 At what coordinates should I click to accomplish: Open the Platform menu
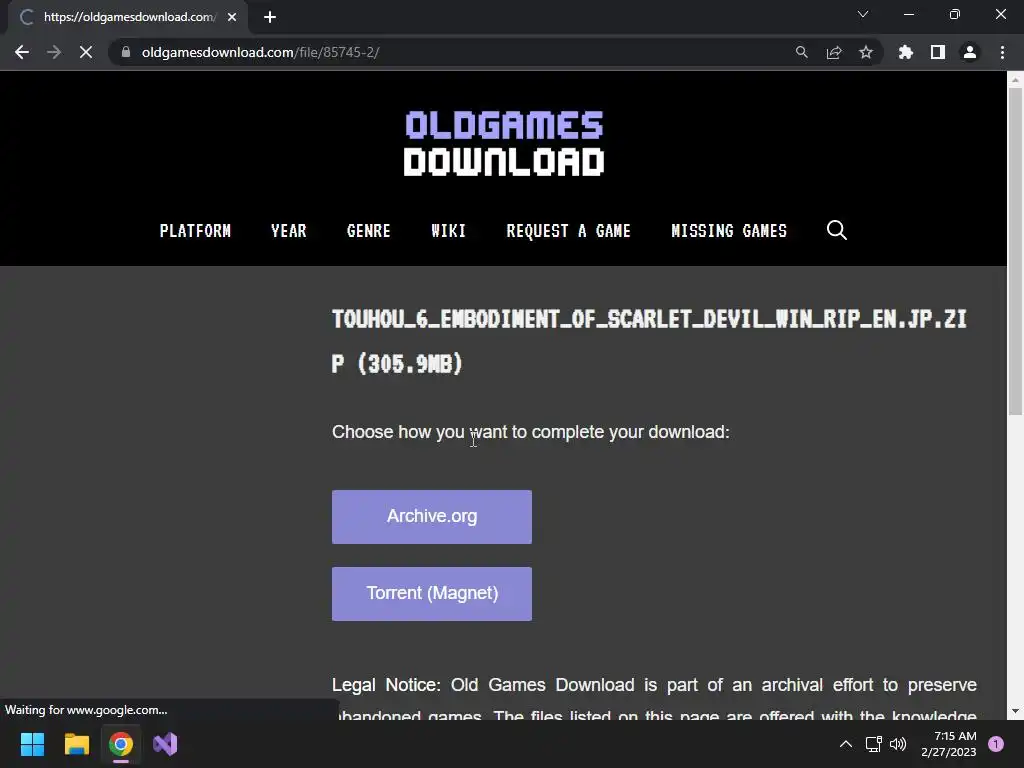click(195, 231)
